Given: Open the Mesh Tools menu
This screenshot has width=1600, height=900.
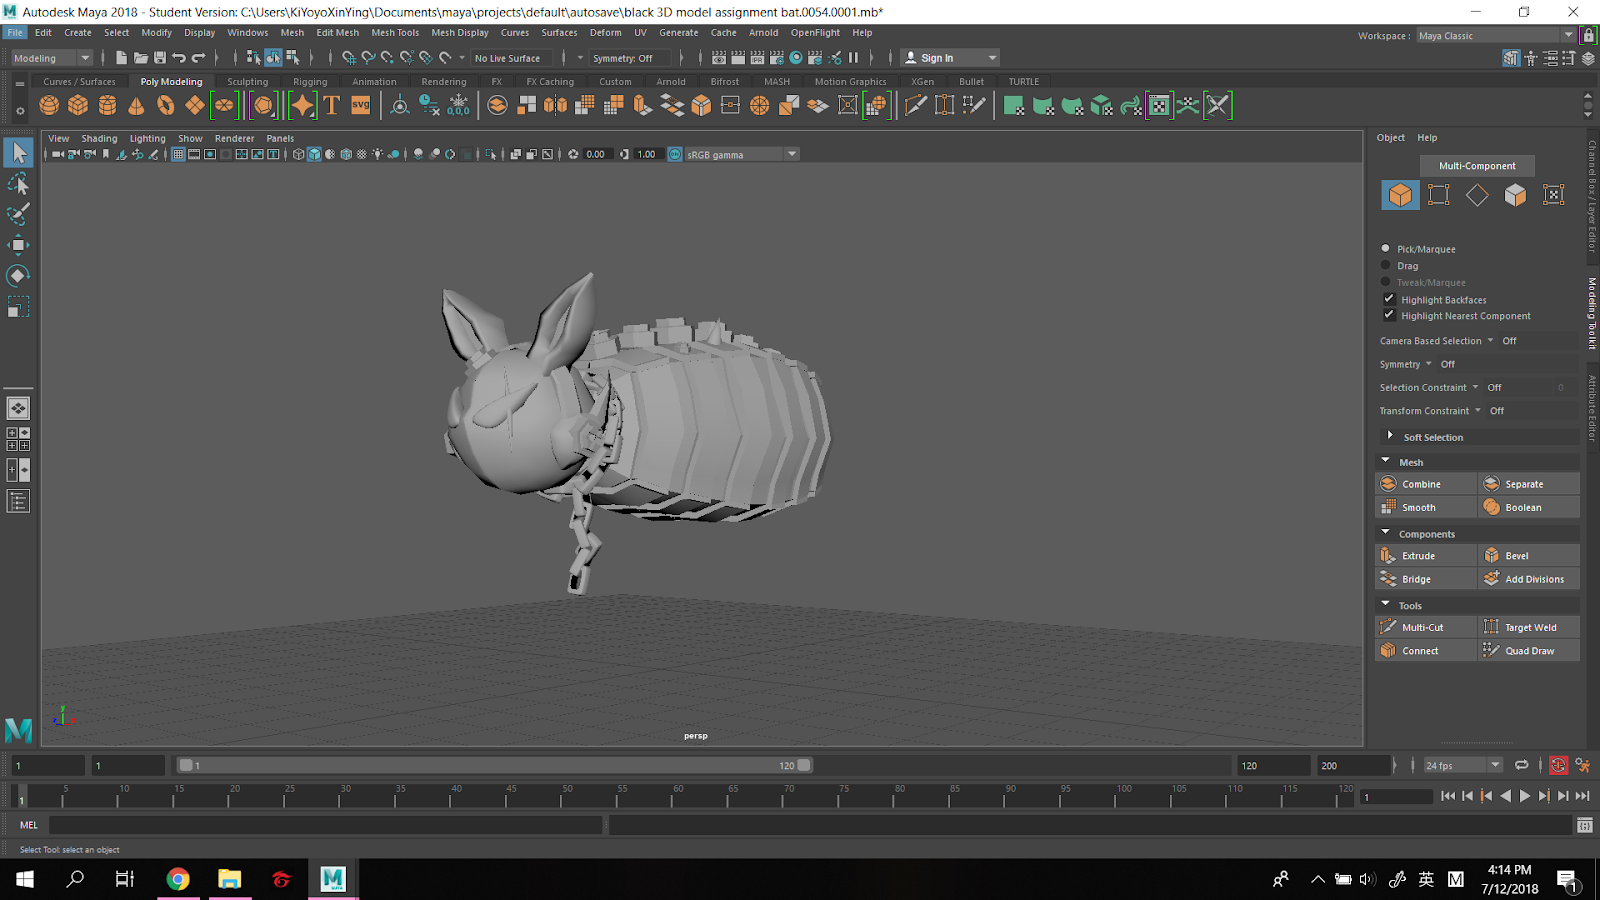Looking at the screenshot, I should click(395, 33).
